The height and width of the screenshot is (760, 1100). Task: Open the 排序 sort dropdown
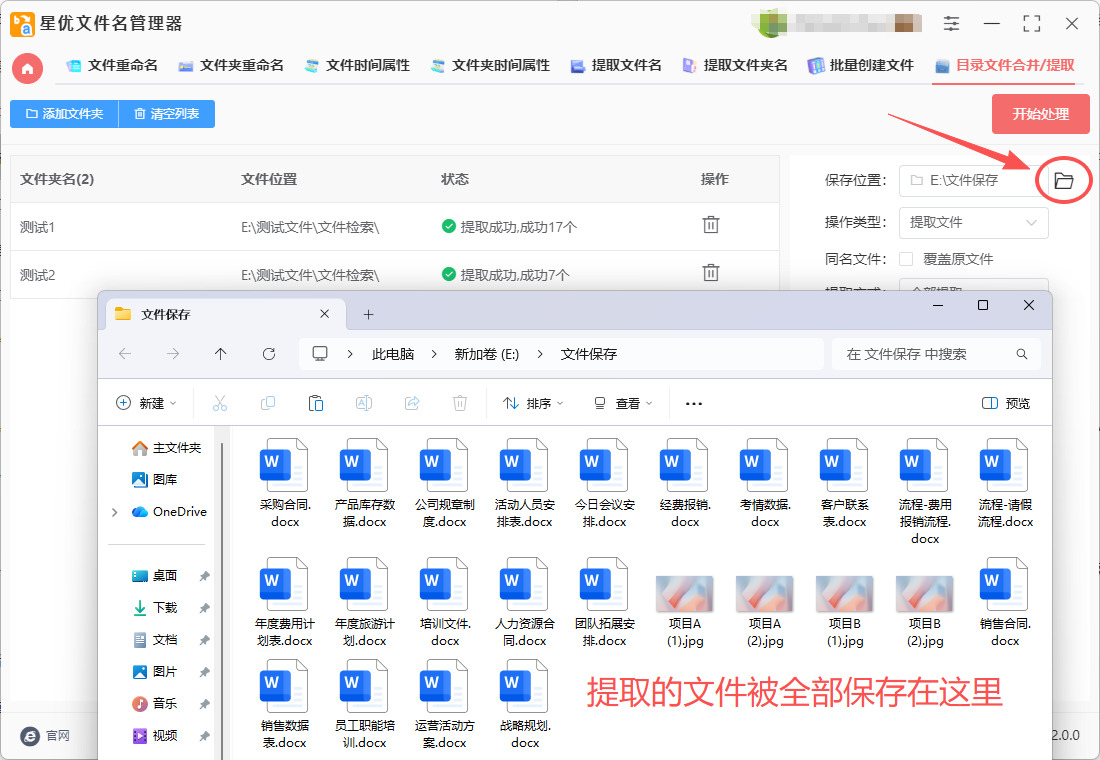point(533,403)
